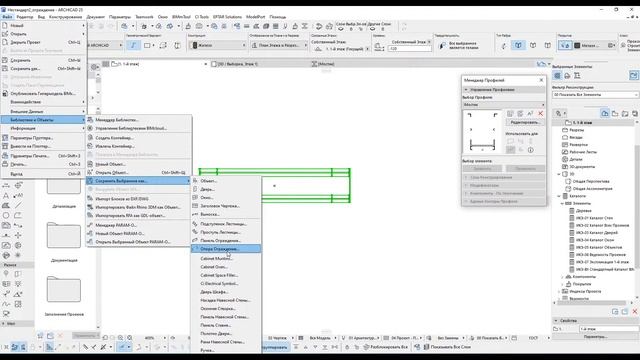The width and height of the screenshot is (640, 360).
Task: Click the Edit button in Profile Manager
Action: (525, 122)
